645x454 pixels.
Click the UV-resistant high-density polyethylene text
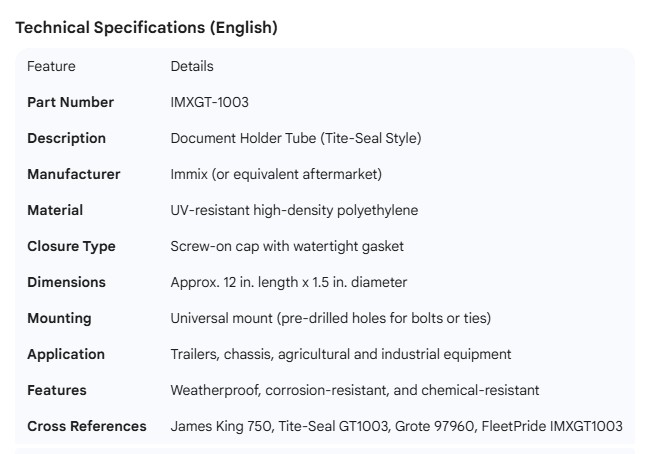[x=294, y=210]
